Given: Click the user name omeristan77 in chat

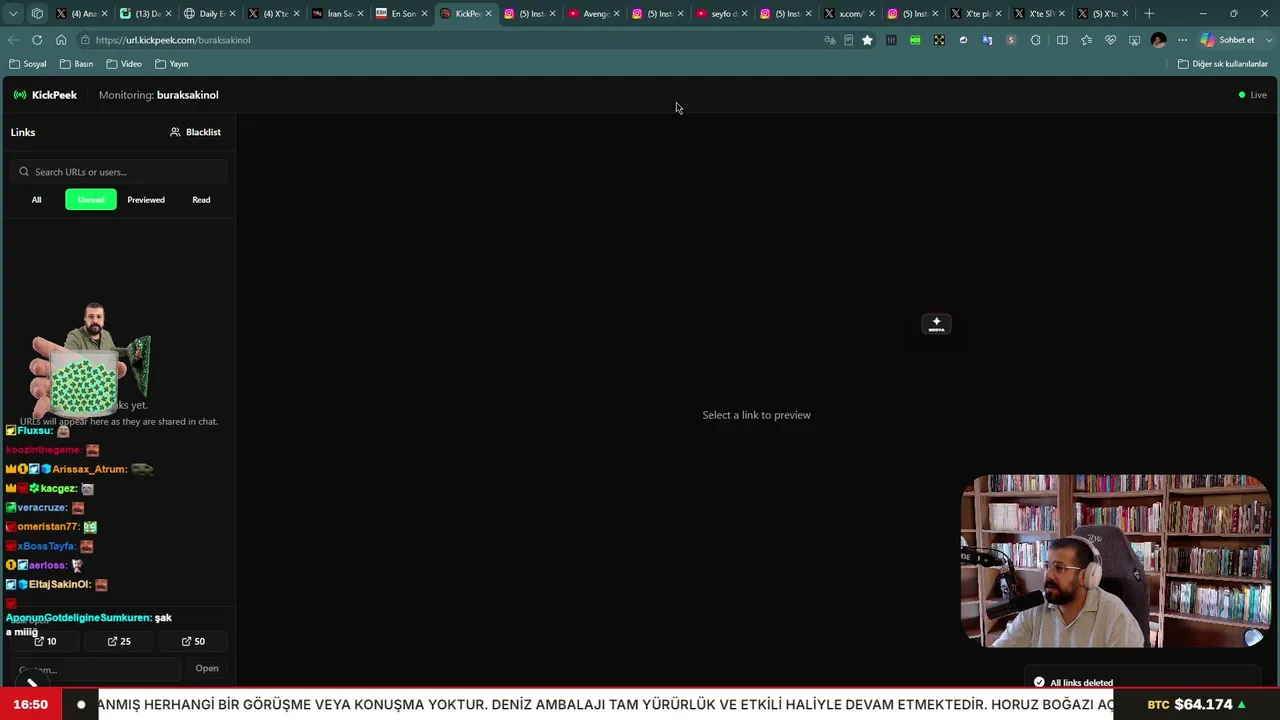Looking at the screenshot, I should click(x=48, y=526).
